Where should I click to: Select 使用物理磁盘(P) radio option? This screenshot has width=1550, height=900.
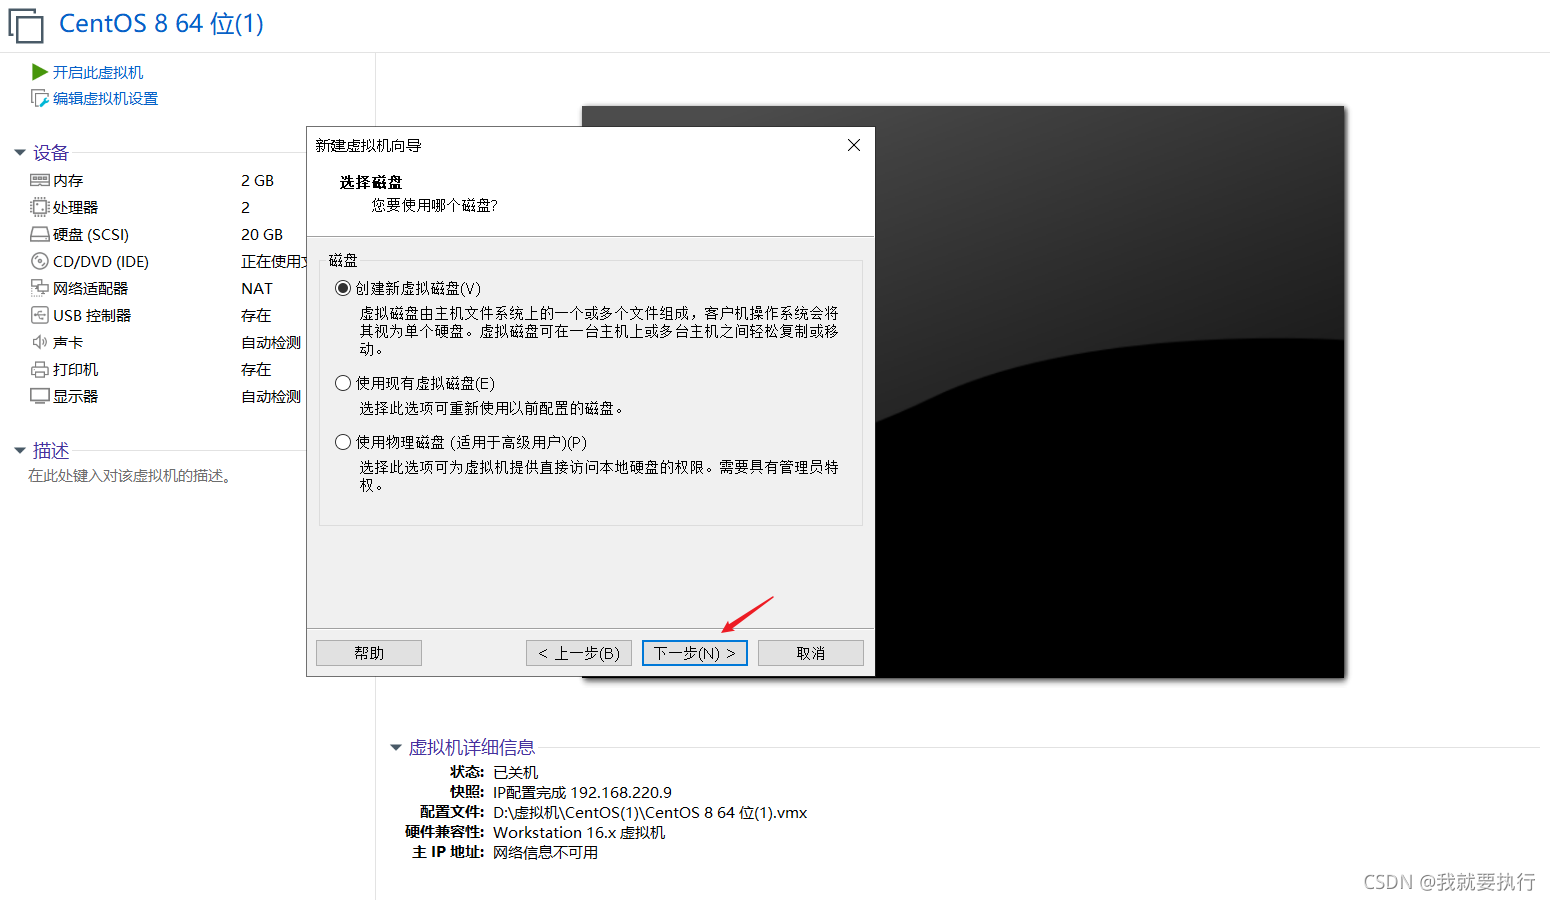coord(343,442)
